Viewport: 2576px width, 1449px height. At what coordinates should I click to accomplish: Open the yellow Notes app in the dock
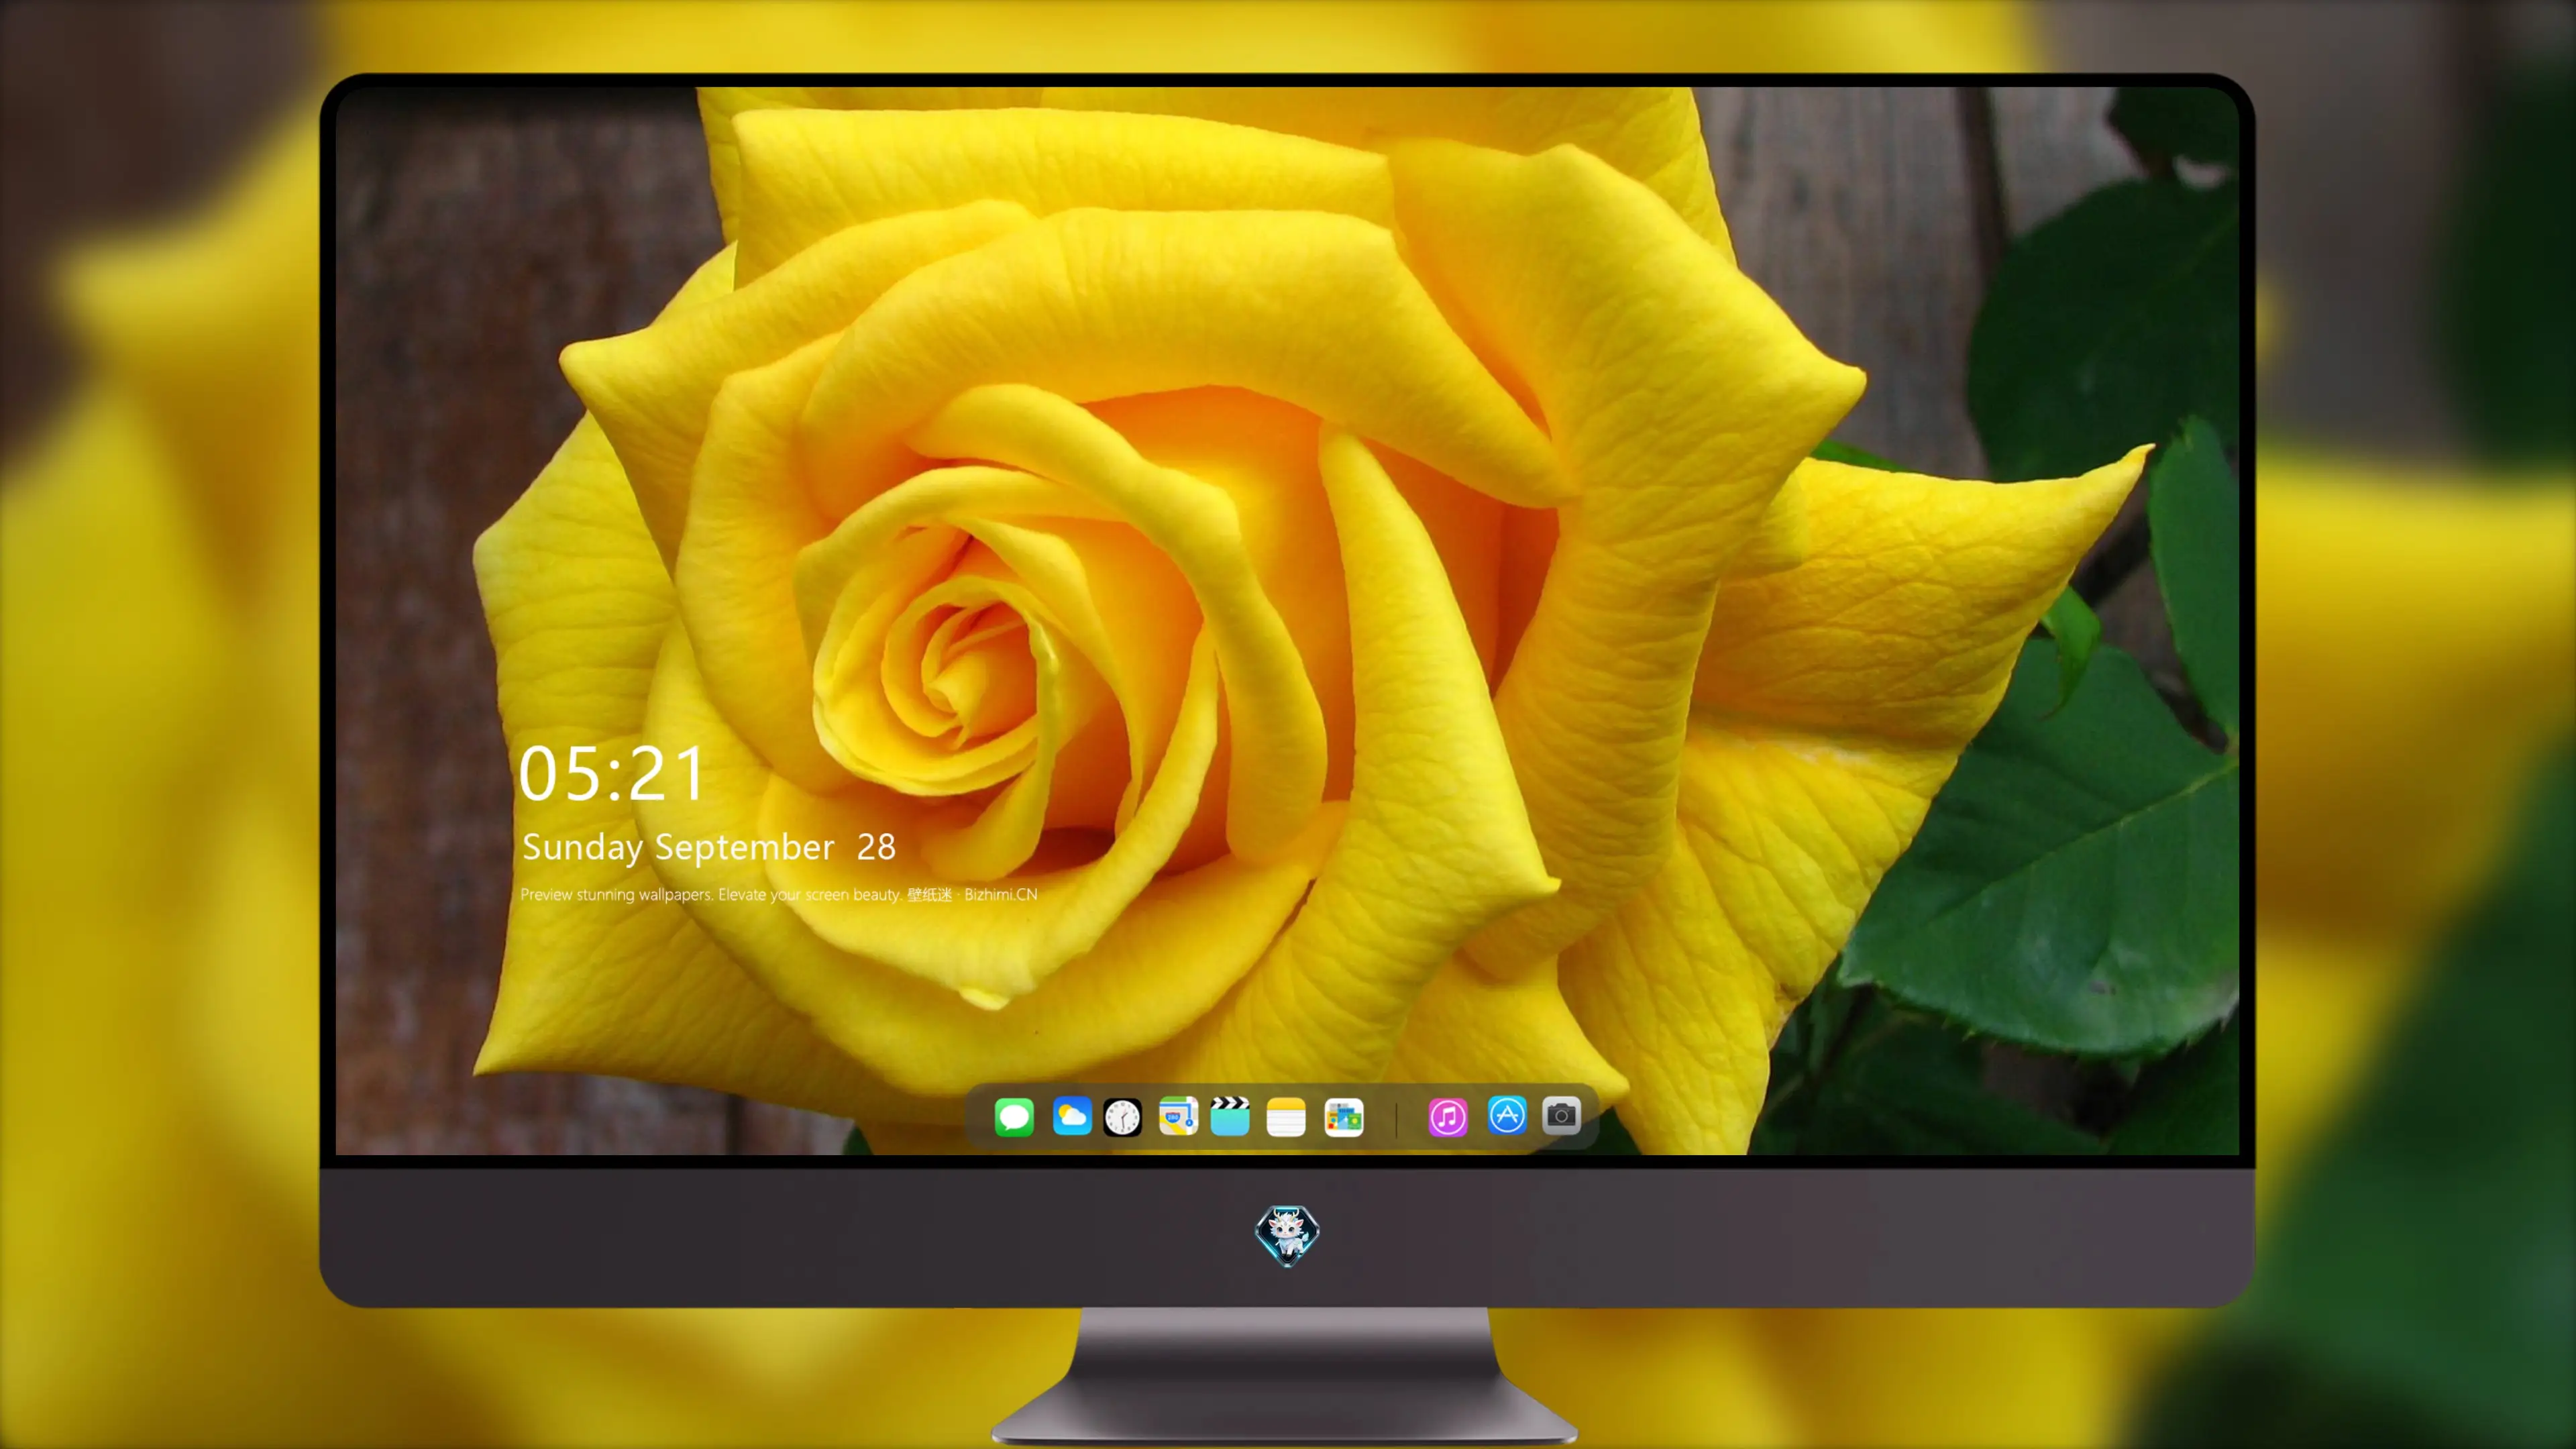[x=1286, y=1117]
